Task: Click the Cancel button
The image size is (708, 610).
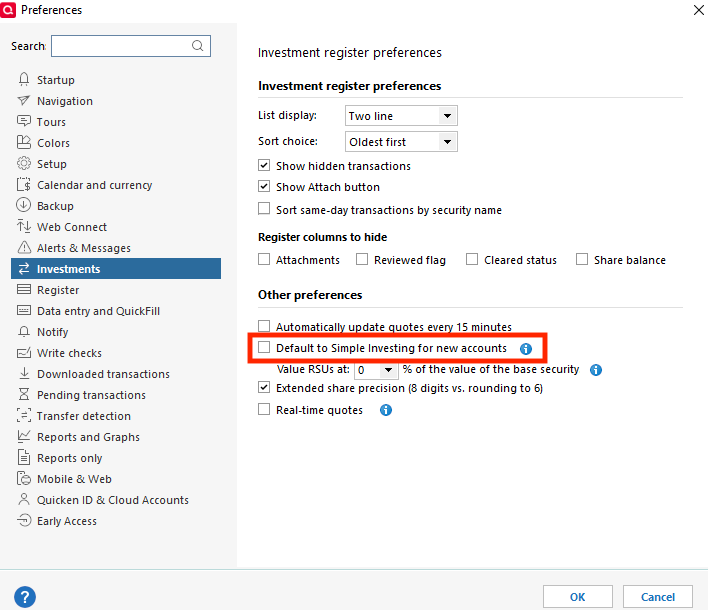Action: tap(658, 597)
